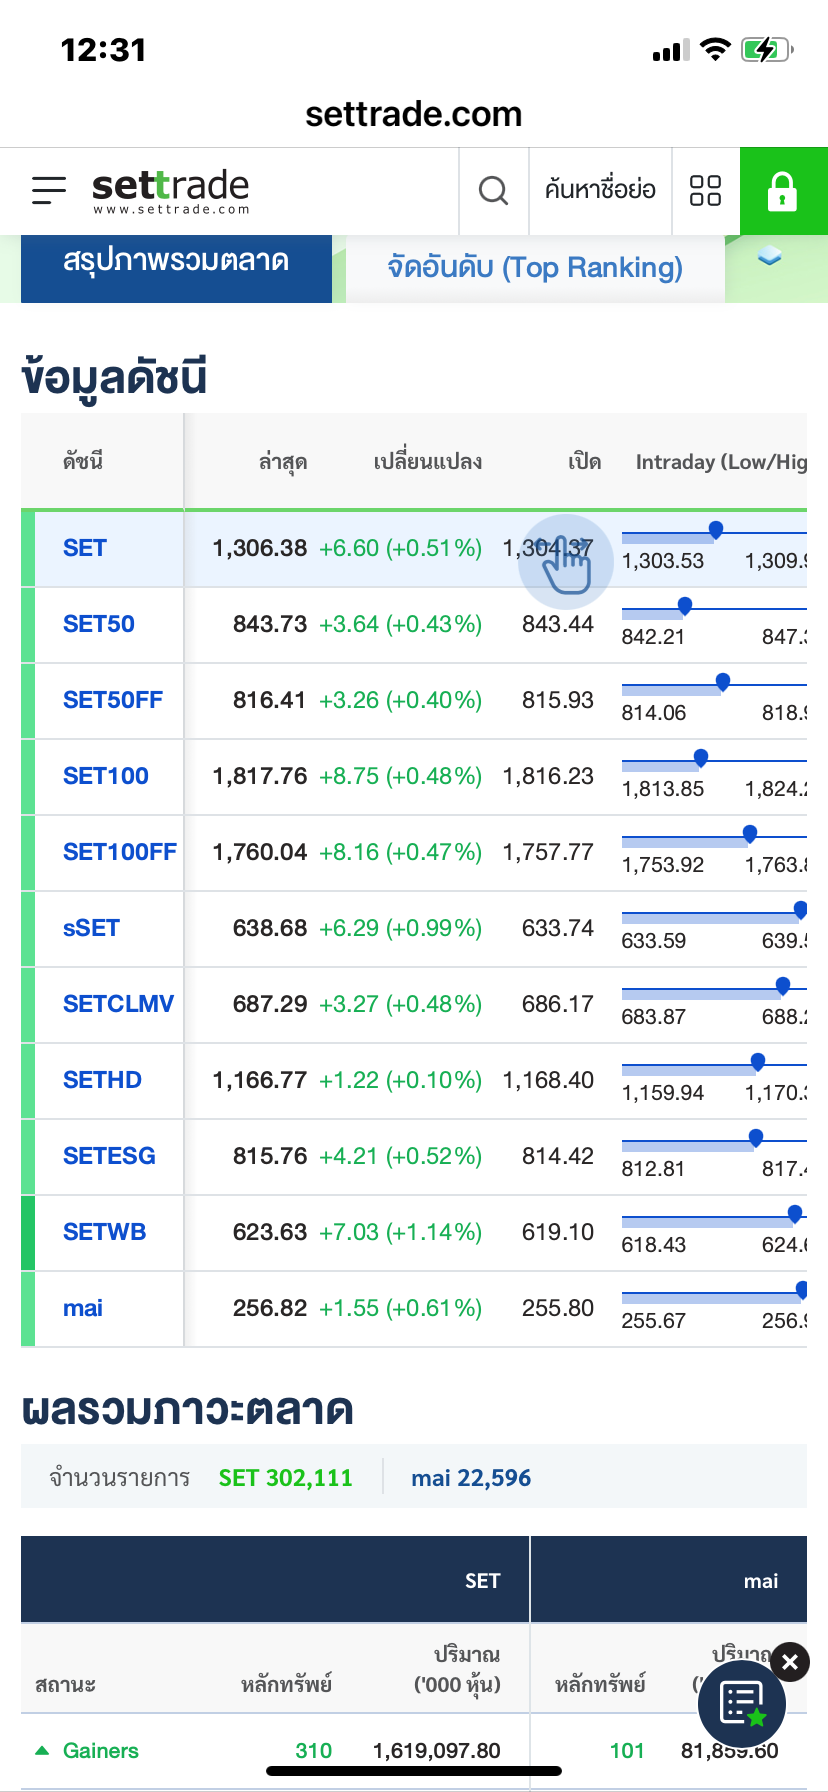Open the sSET index link
This screenshot has width=828, height=1792.
click(91, 928)
